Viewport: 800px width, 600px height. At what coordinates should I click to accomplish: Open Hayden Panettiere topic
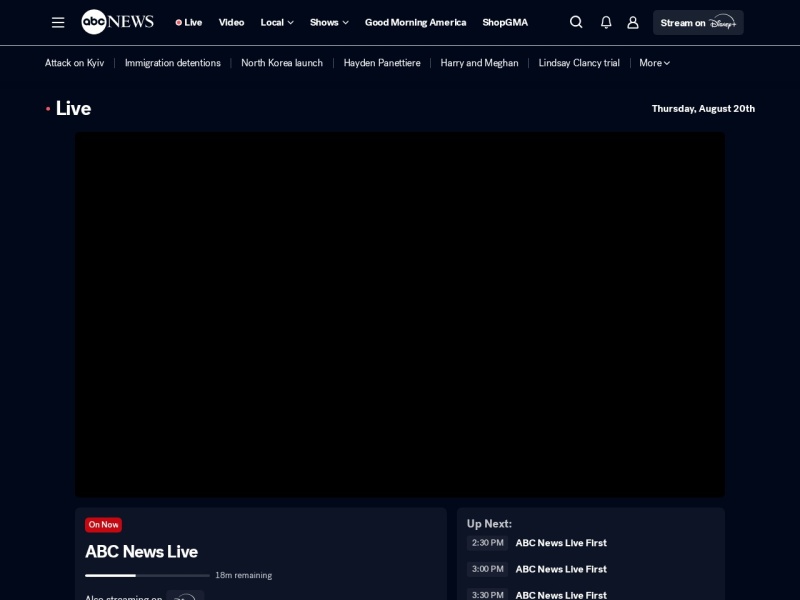click(x=382, y=63)
